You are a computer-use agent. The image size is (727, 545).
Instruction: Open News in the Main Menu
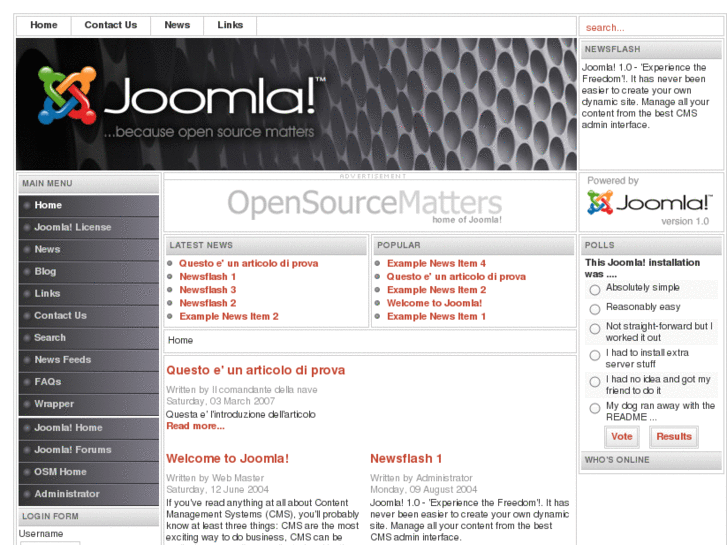tap(89, 250)
